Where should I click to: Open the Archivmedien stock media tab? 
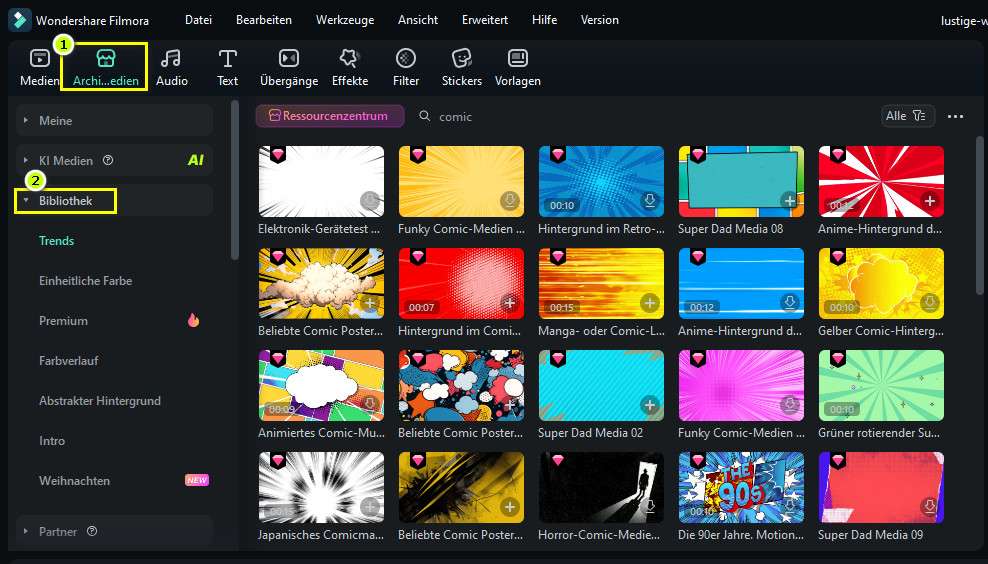(106, 67)
